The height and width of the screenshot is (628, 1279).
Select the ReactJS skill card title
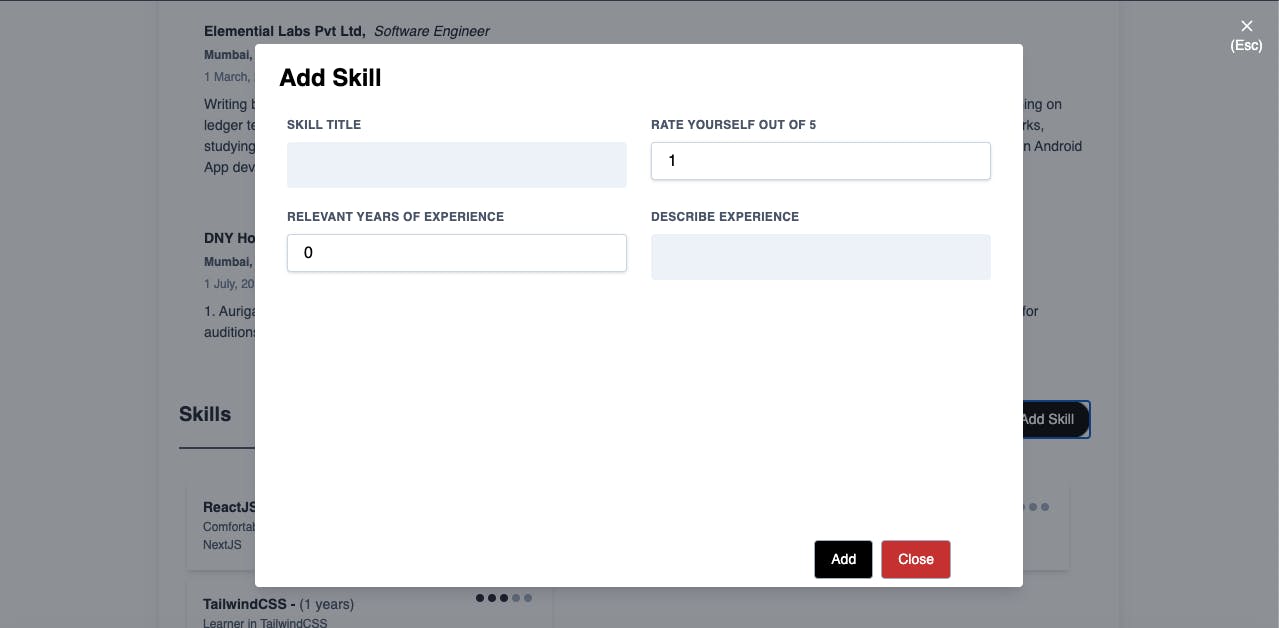pos(229,507)
